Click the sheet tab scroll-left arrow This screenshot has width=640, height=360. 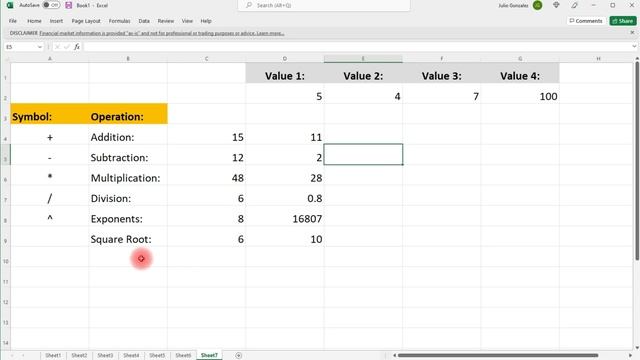12,356
